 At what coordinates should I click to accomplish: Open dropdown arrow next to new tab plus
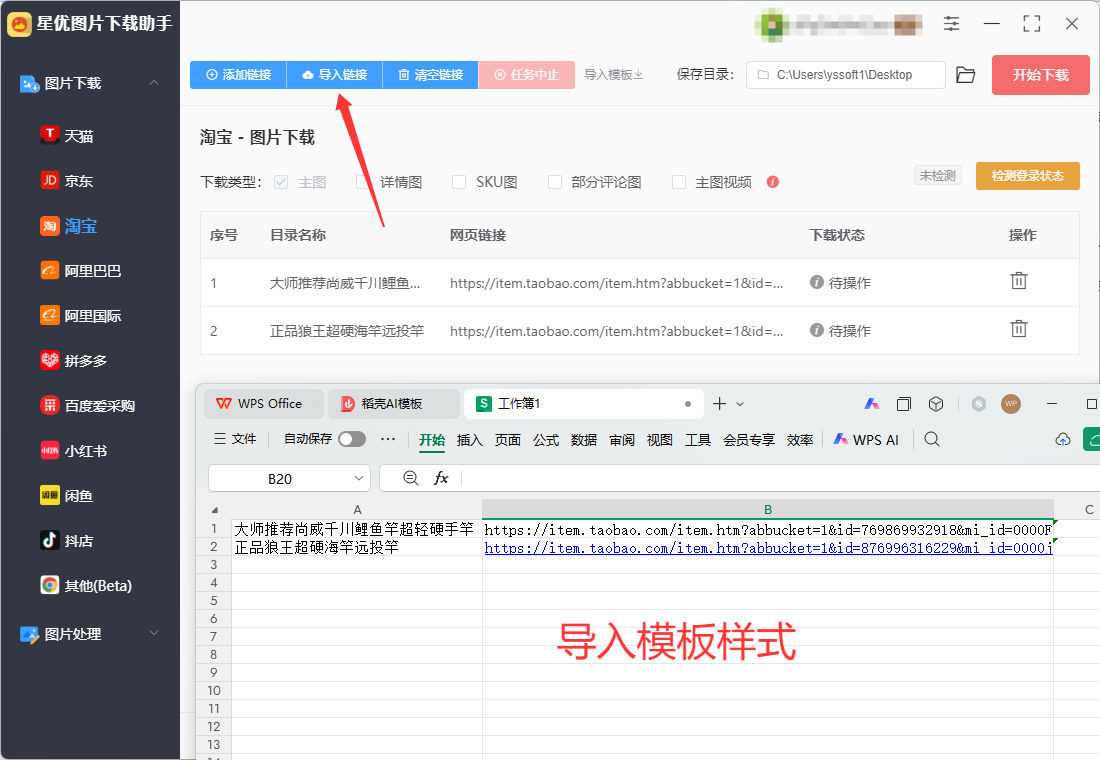point(740,404)
